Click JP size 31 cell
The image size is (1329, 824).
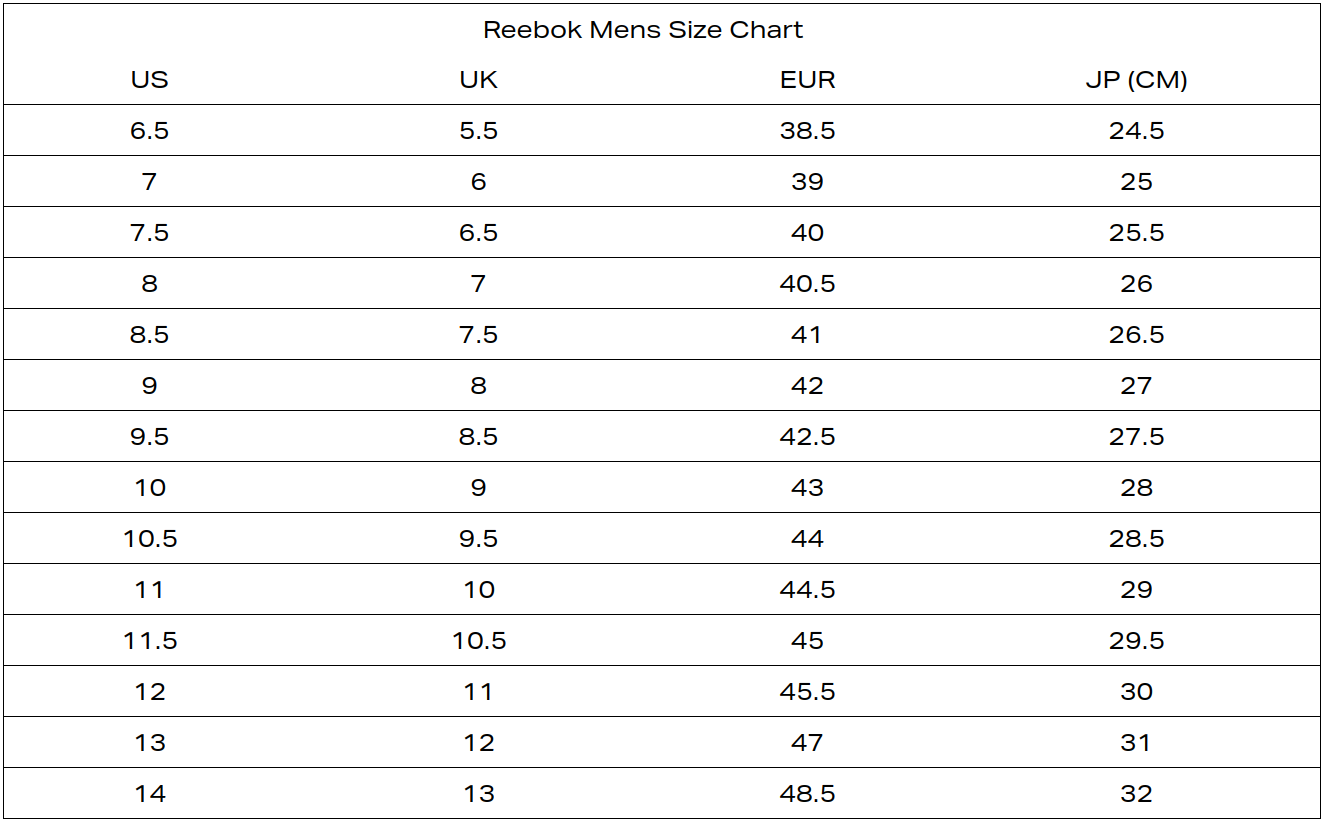1137,743
